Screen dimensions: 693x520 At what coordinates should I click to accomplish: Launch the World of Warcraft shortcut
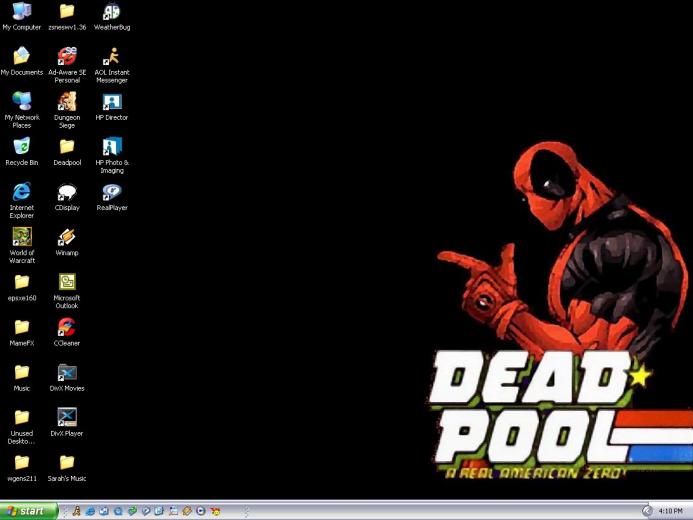(21, 246)
